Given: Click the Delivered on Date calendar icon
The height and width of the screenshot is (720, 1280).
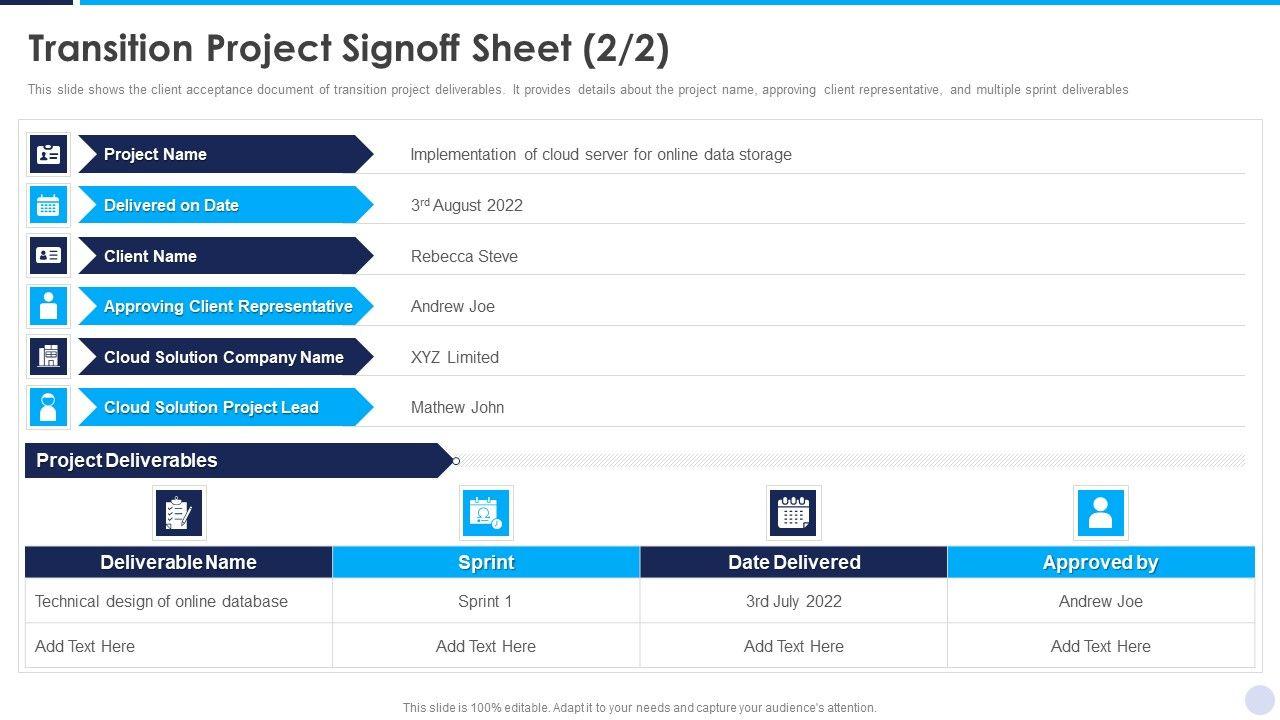Looking at the screenshot, I should 48,205.
